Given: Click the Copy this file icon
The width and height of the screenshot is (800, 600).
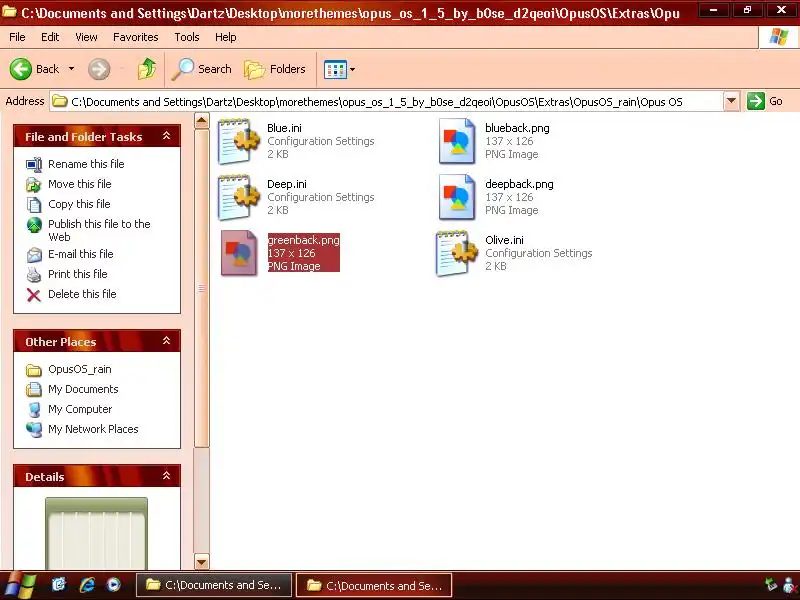Looking at the screenshot, I should coord(34,204).
